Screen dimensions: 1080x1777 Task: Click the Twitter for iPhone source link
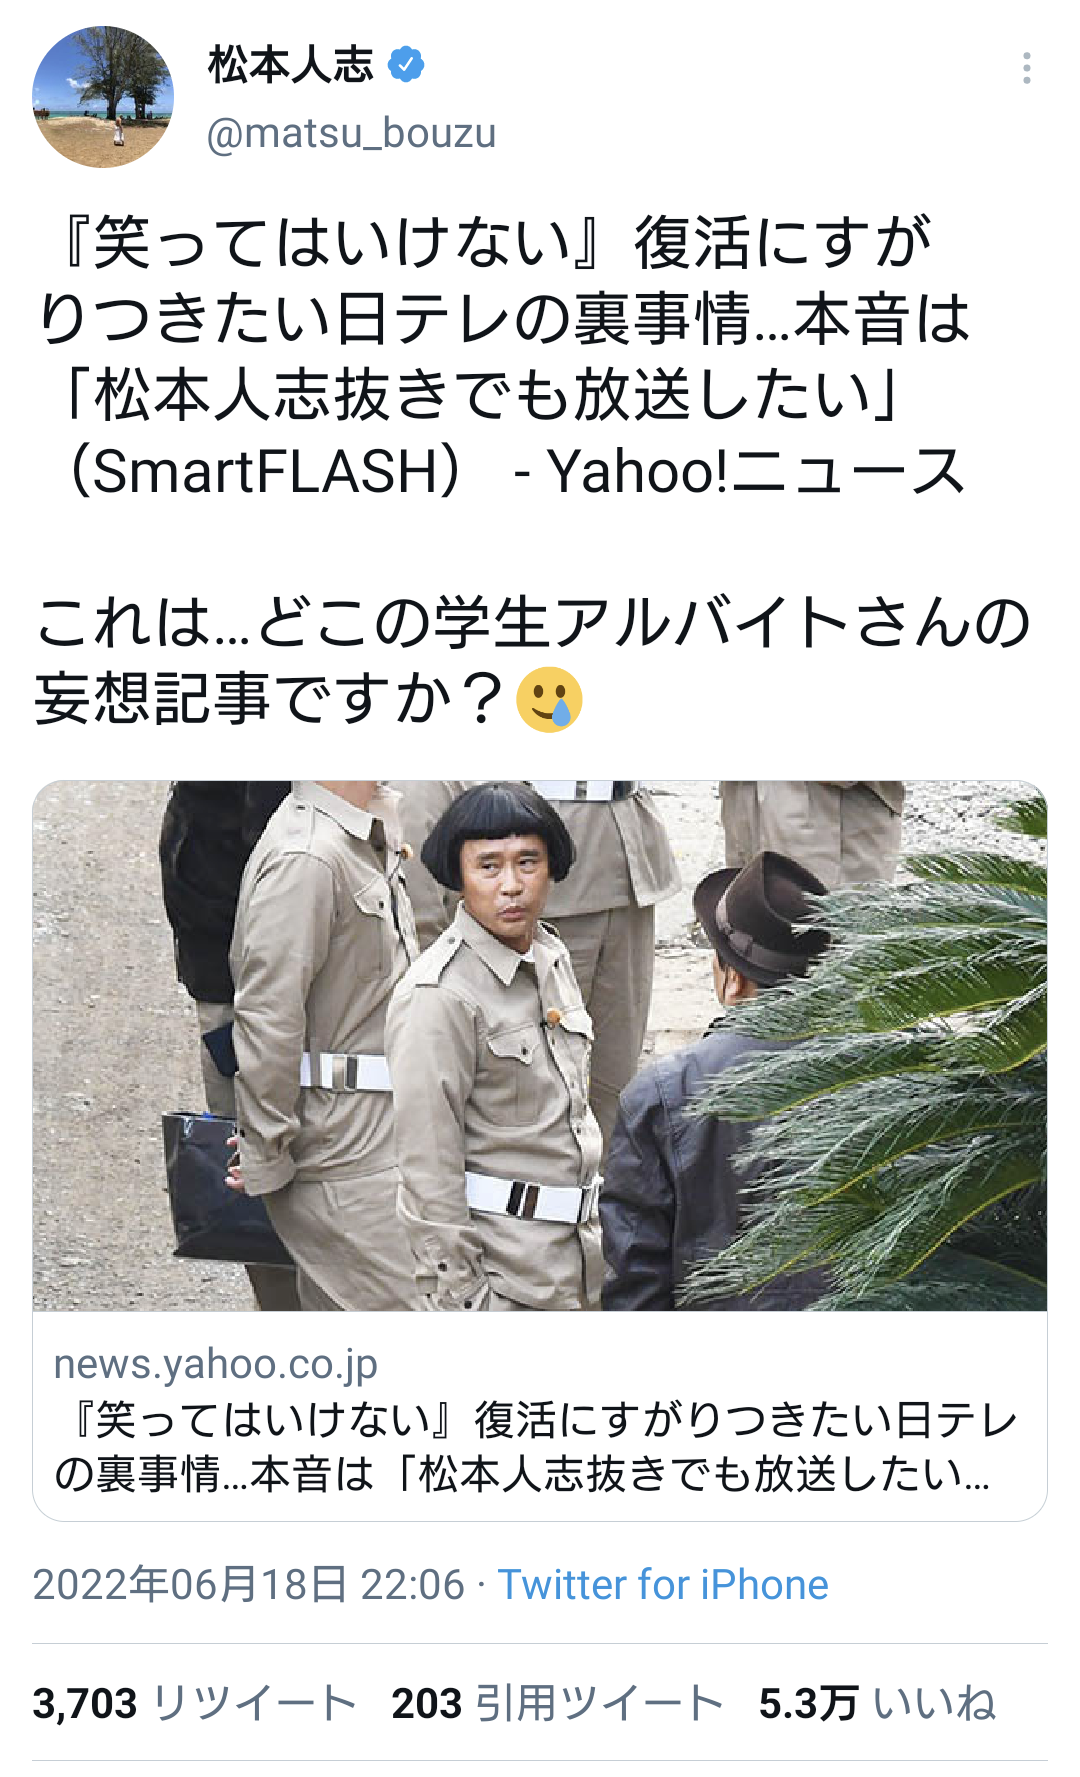point(663,1585)
